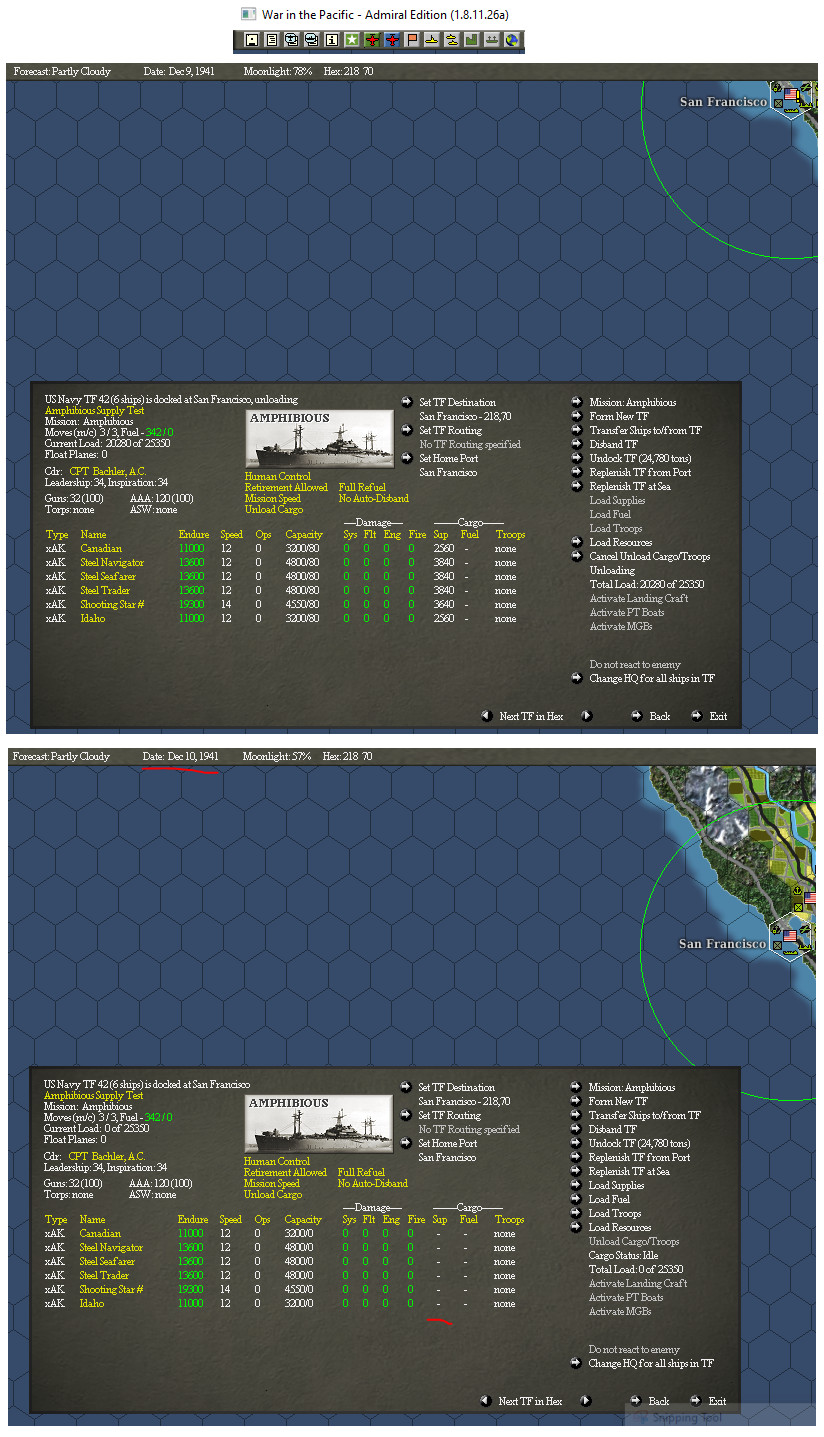This screenshot has height=1437, width=824.
Task: Click arrow beside Load Supplies in Dec 10 panel
Action: 576,1185
